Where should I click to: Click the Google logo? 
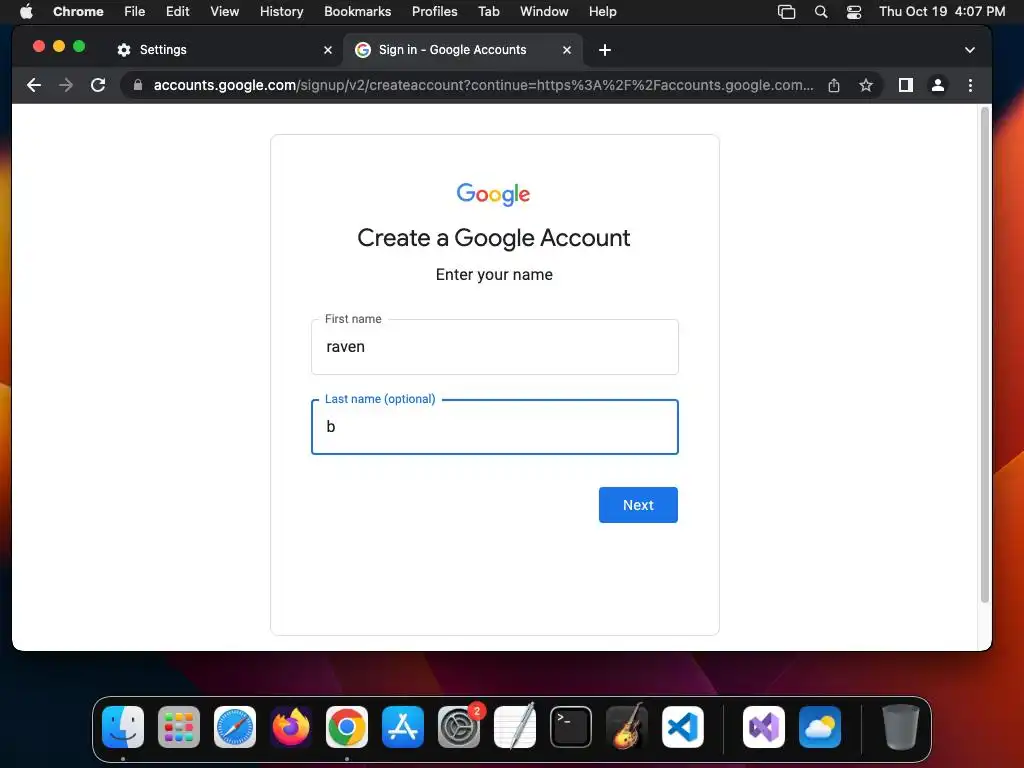point(493,194)
